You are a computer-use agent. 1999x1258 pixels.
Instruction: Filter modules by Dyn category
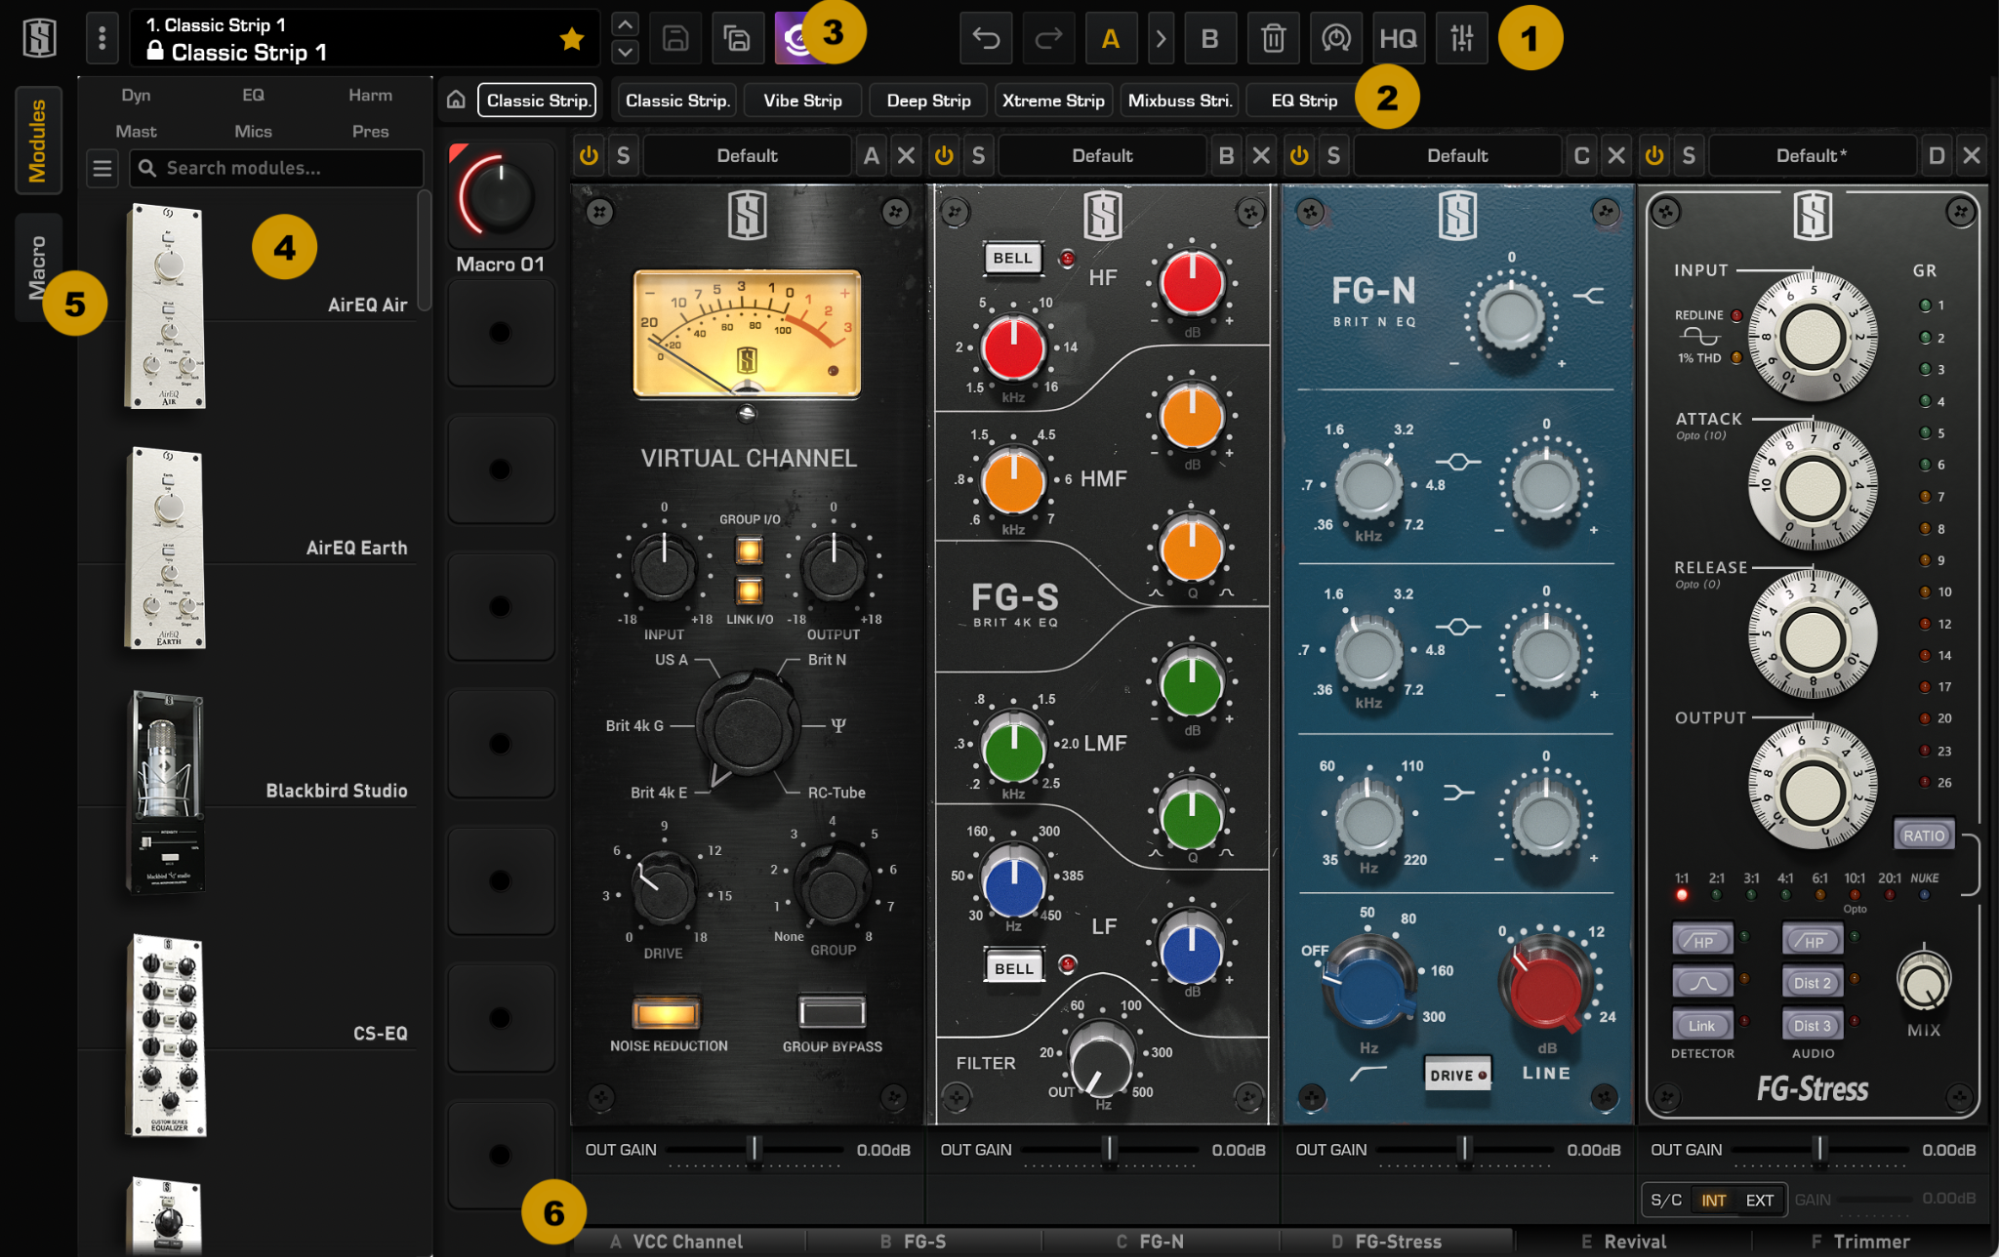tap(136, 95)
